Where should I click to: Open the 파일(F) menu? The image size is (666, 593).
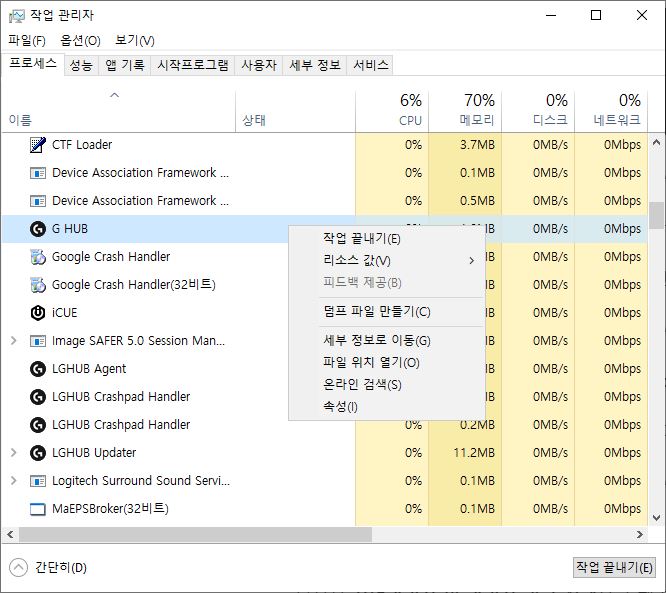coord(27,41)
